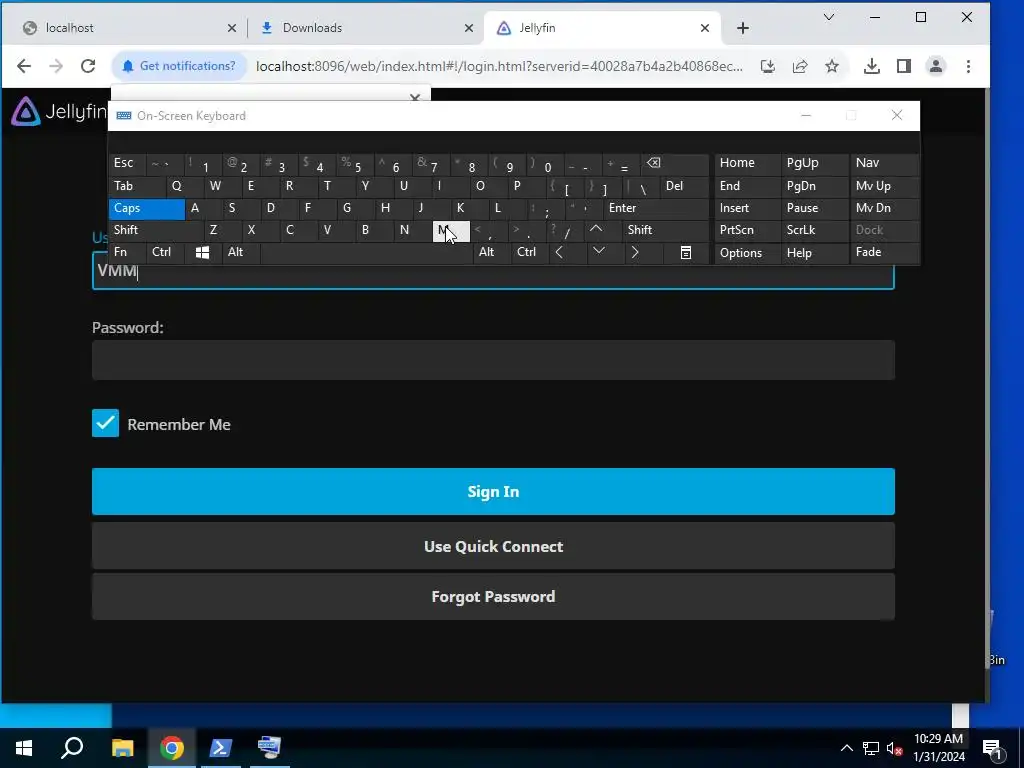Click the Home key on the On-Screen Keyboard

(x=747, y=163)
